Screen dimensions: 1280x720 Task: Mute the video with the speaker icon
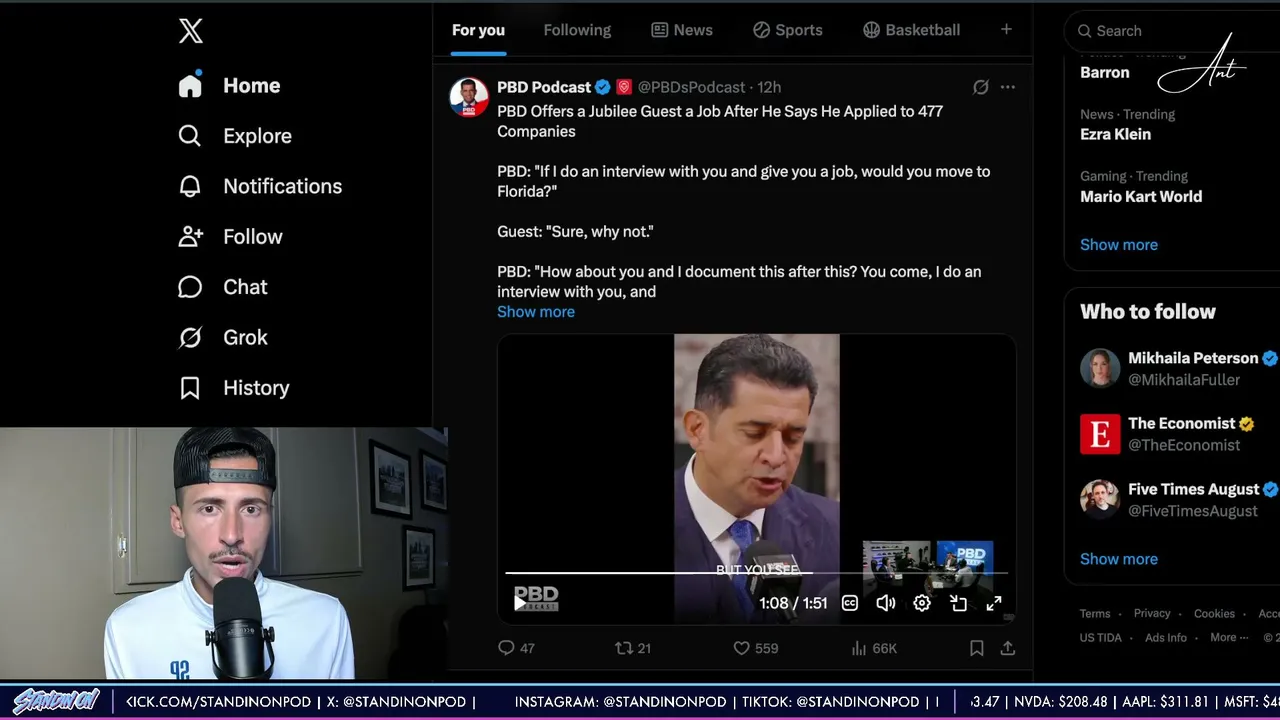click(886, 603)
